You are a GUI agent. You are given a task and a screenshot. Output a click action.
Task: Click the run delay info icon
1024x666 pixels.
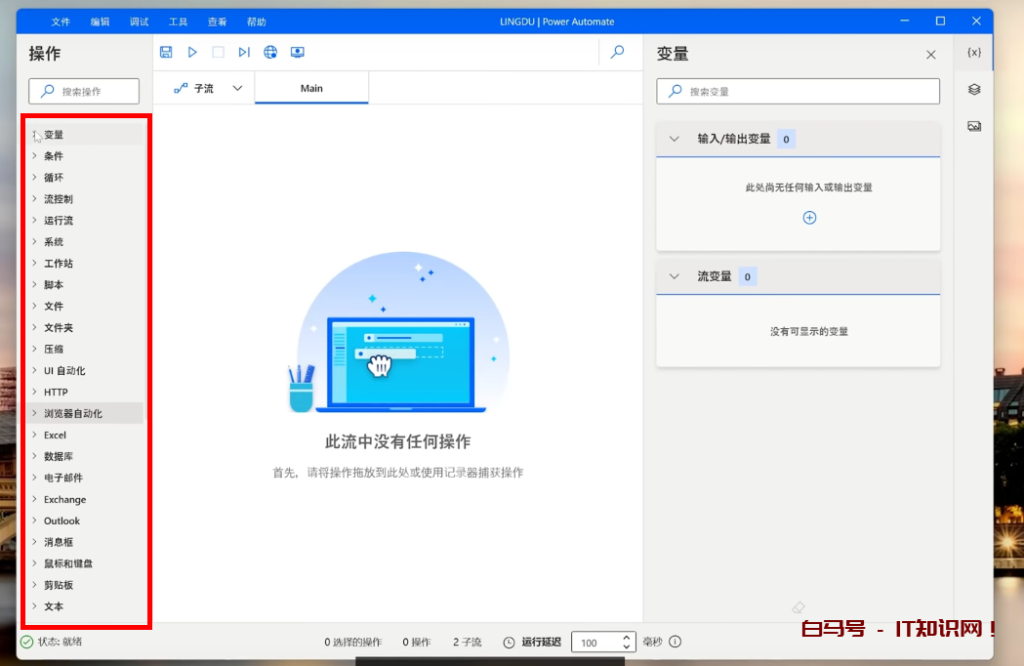[675, 642]
